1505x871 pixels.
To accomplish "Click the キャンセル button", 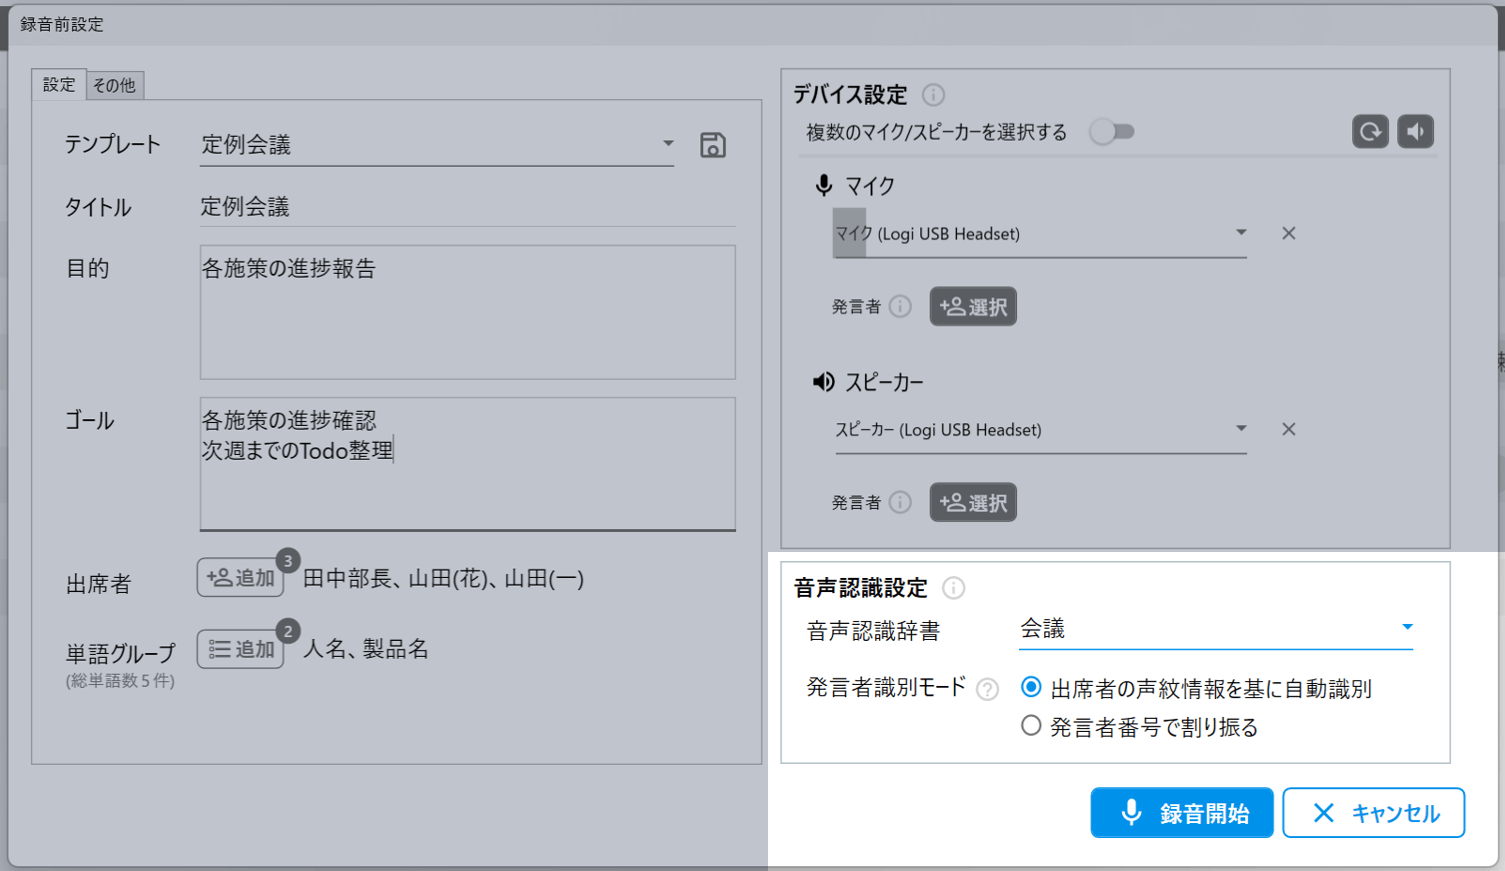I will coord(1373,813).
